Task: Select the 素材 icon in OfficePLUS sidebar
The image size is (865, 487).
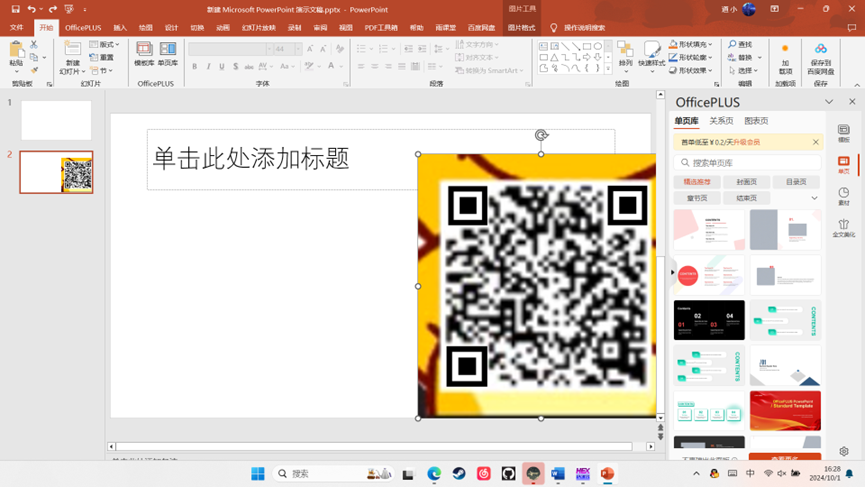Action: pyautogui.click(x=843, y=197)
